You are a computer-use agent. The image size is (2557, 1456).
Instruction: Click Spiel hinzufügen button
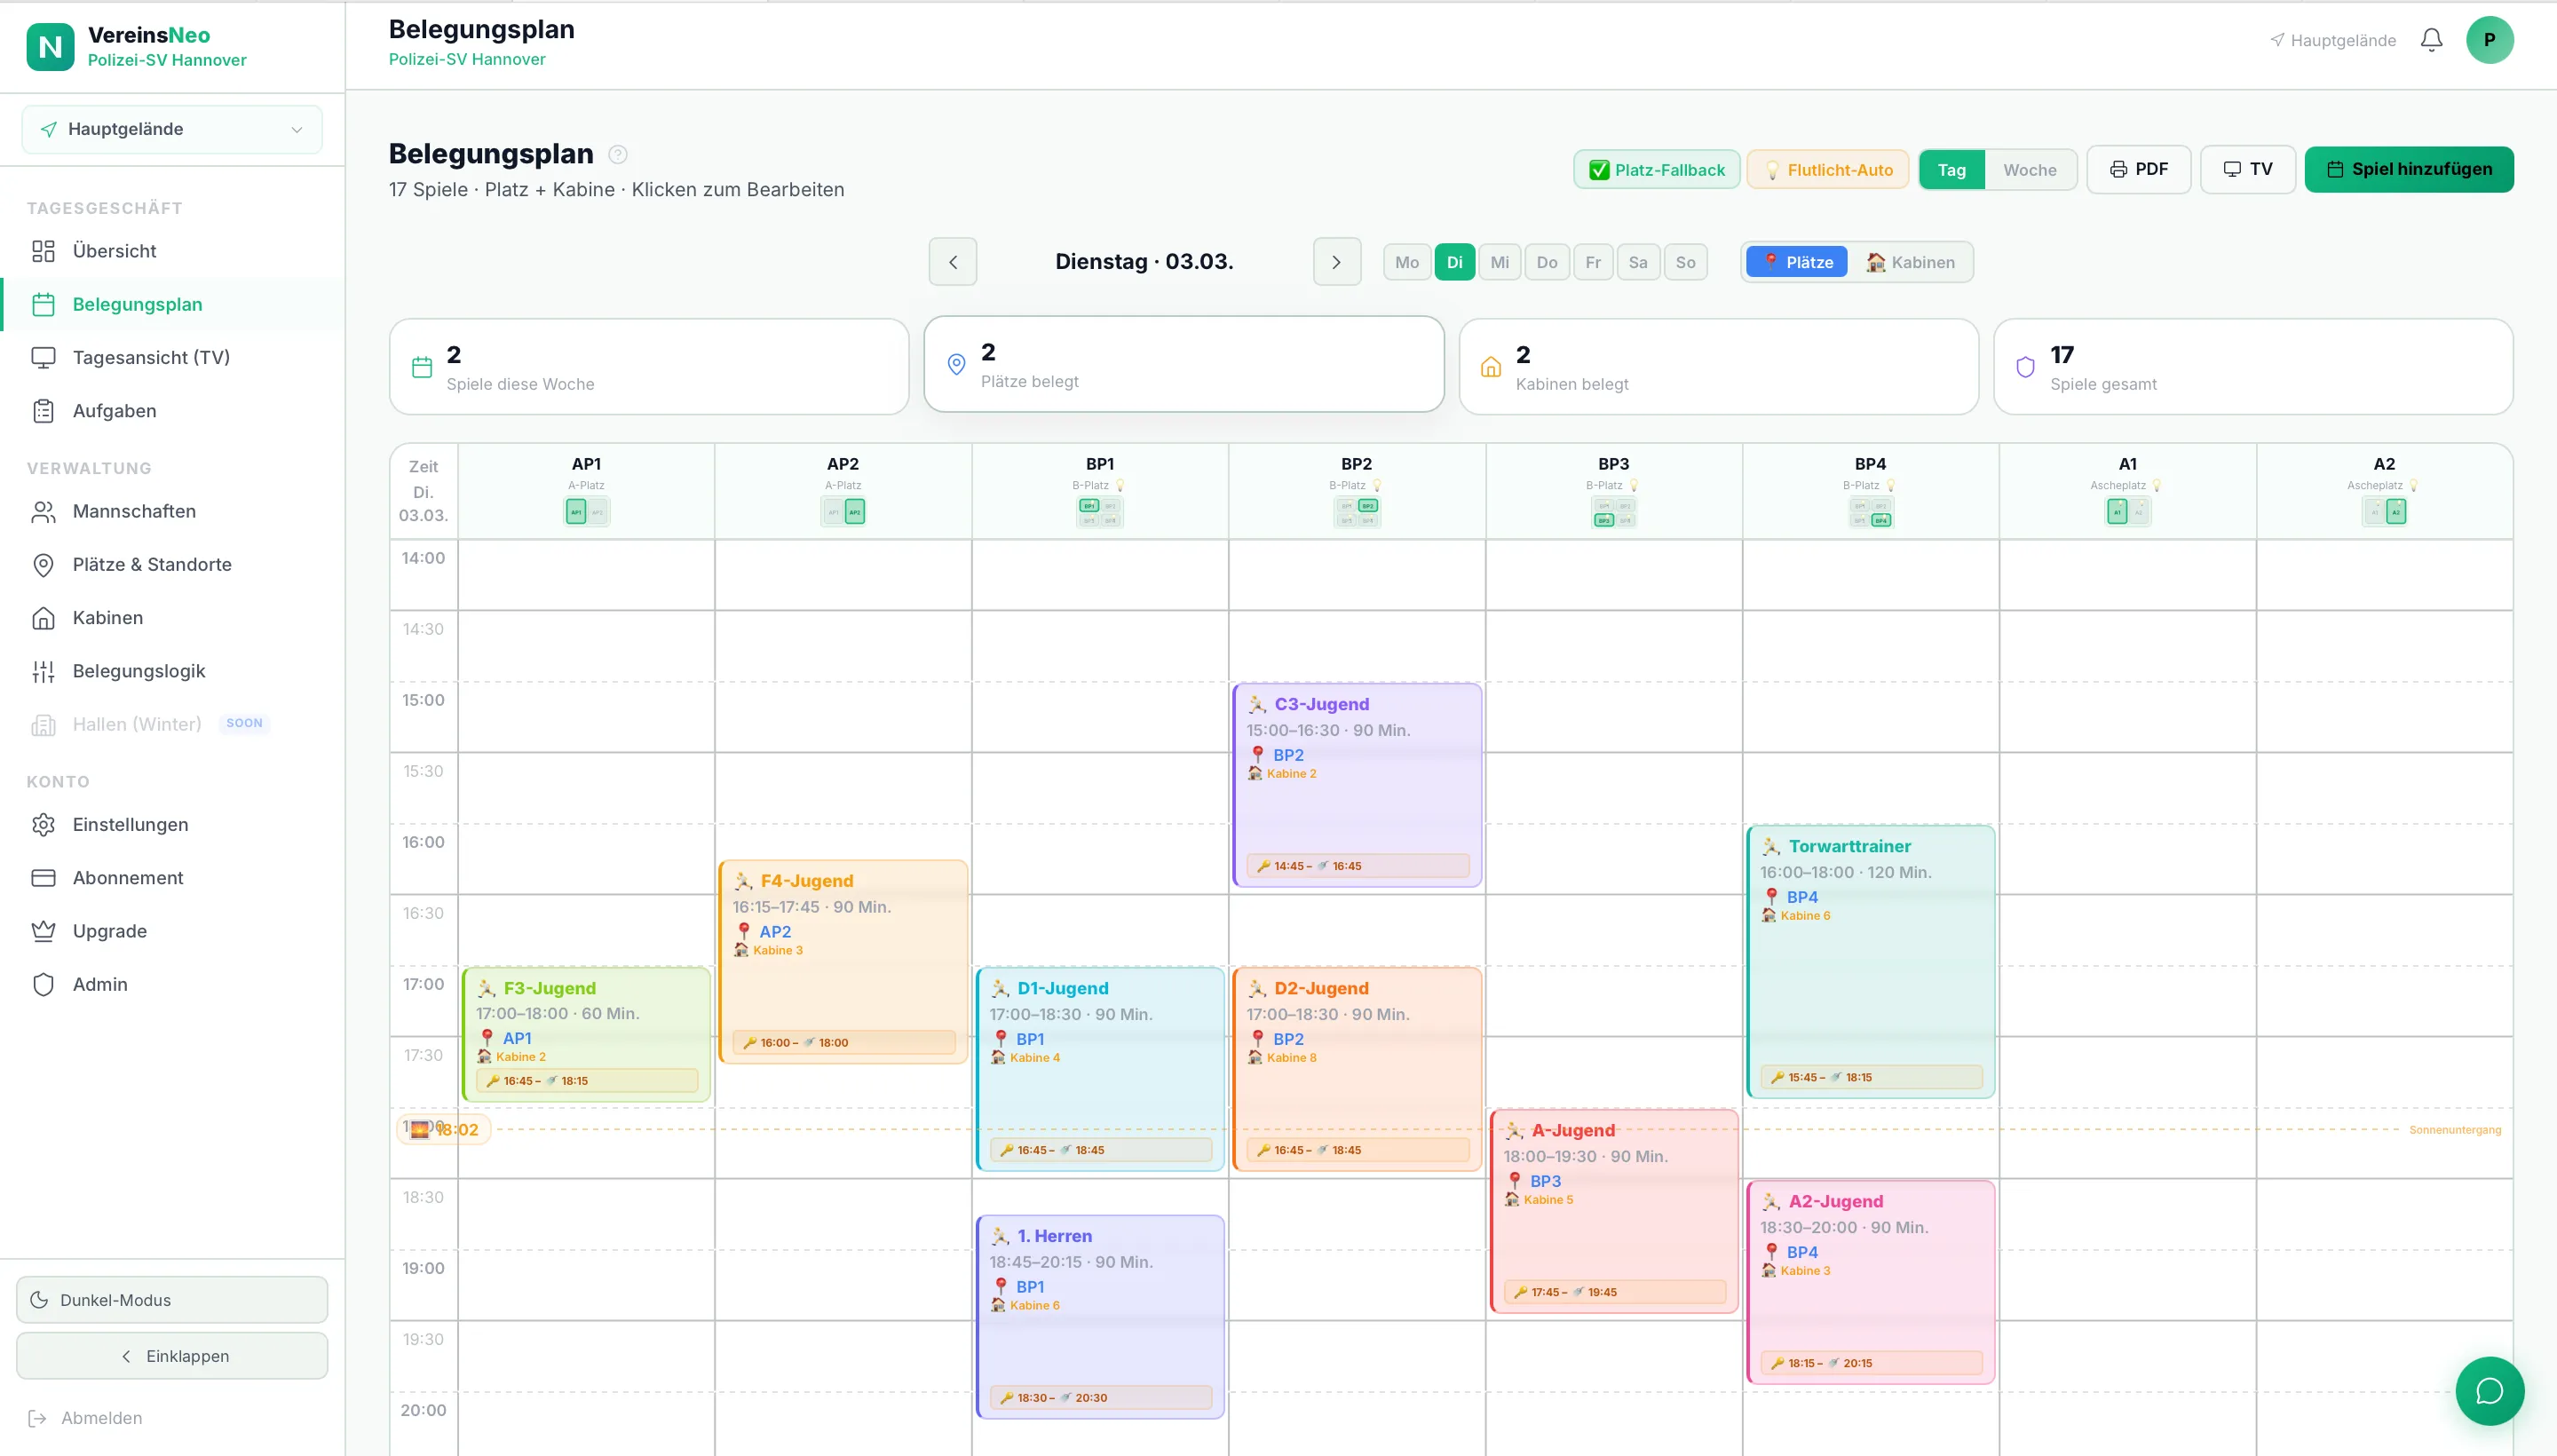click(2408, 169)
